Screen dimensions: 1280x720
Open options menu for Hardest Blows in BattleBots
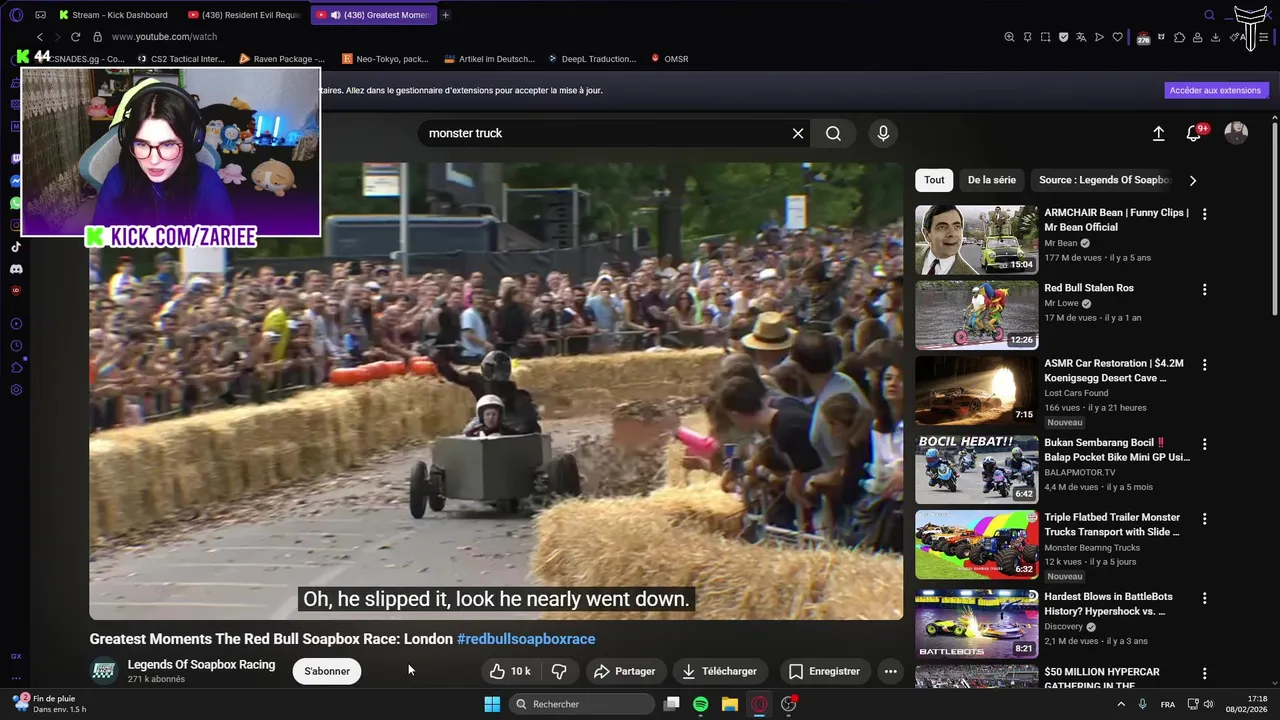[1204, 598]
